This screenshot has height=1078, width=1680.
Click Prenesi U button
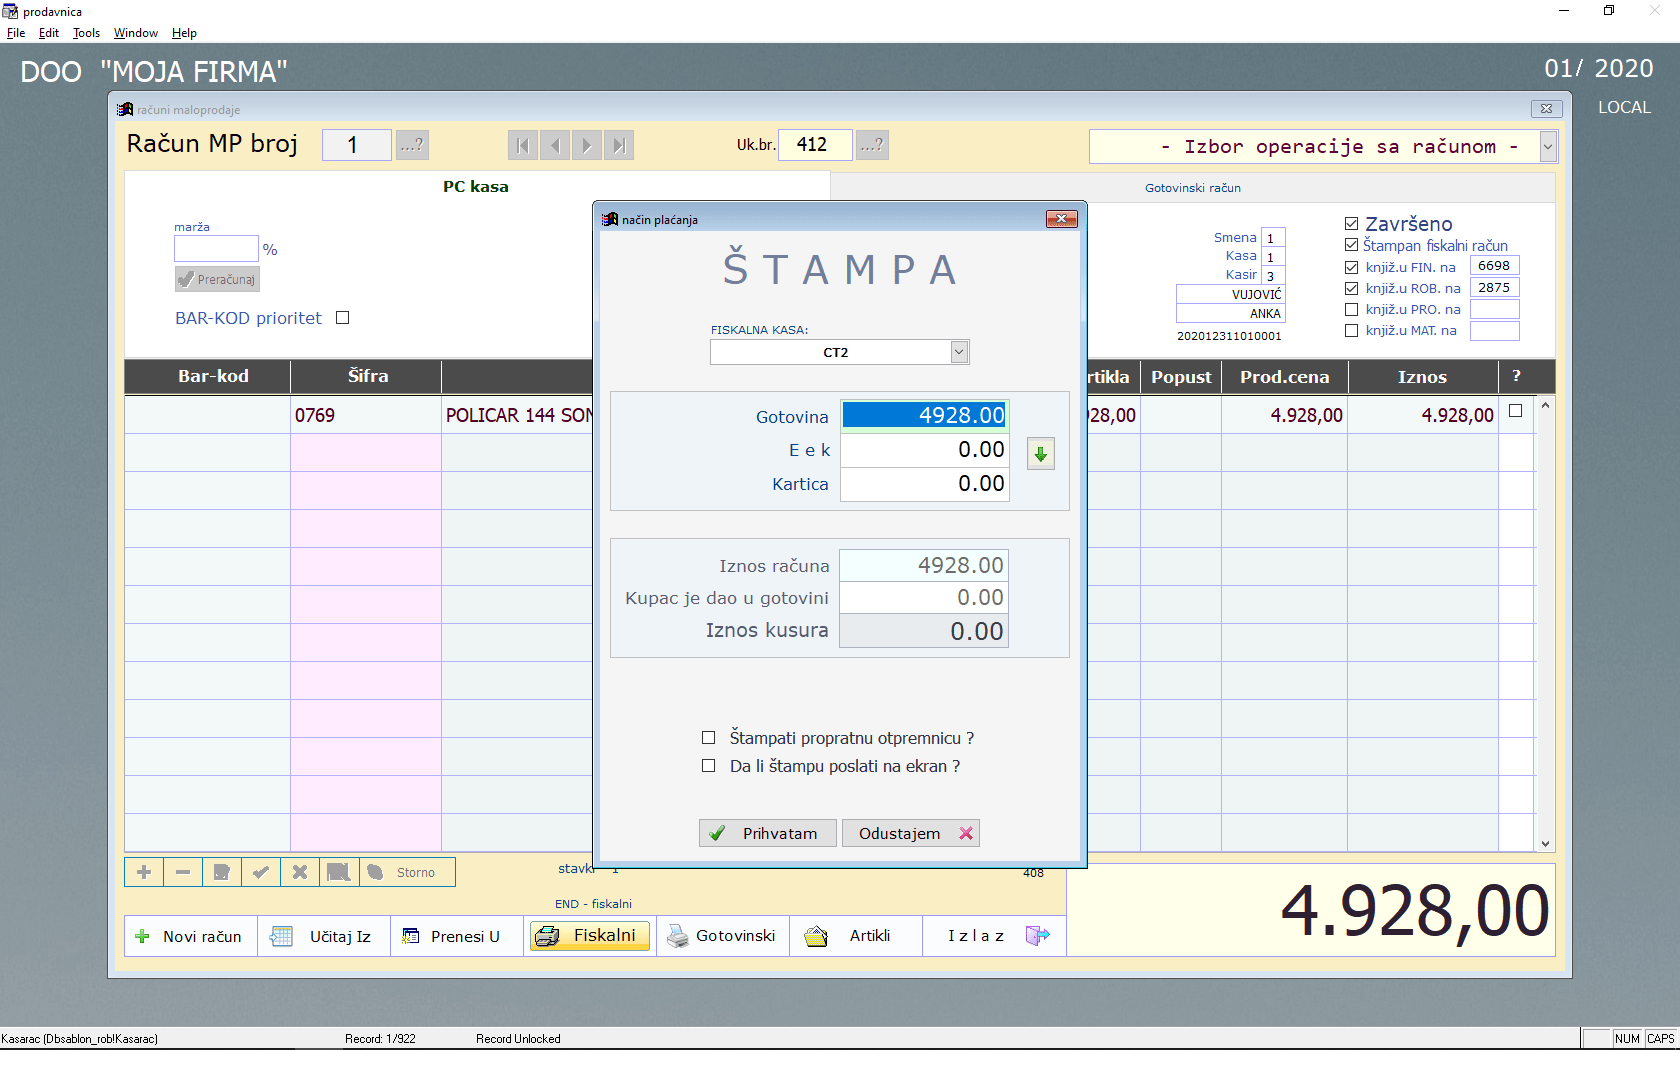click(457, 936)
